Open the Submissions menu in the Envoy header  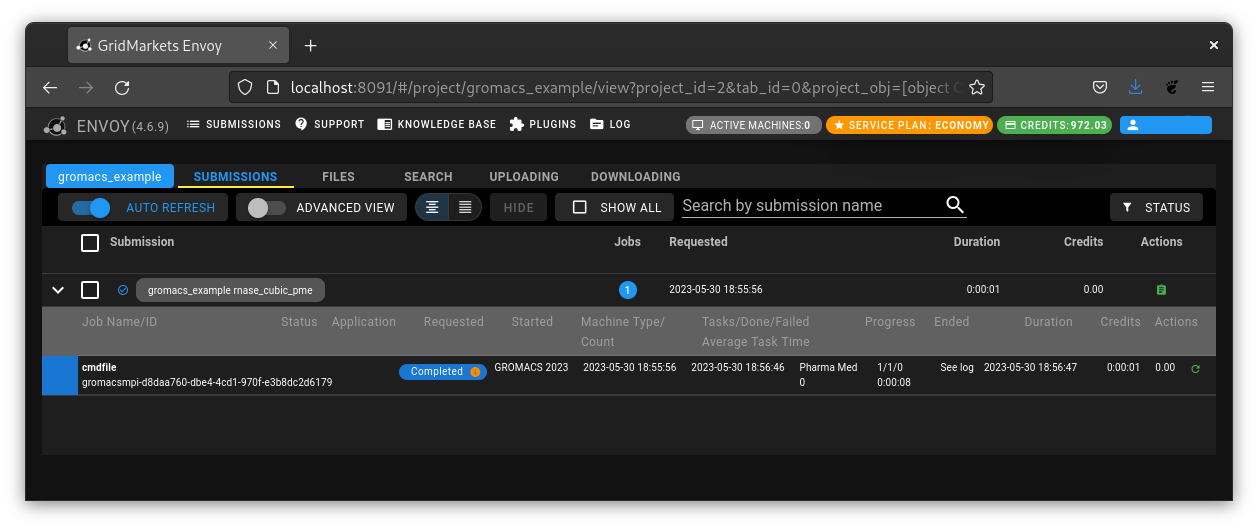(234, 125)
